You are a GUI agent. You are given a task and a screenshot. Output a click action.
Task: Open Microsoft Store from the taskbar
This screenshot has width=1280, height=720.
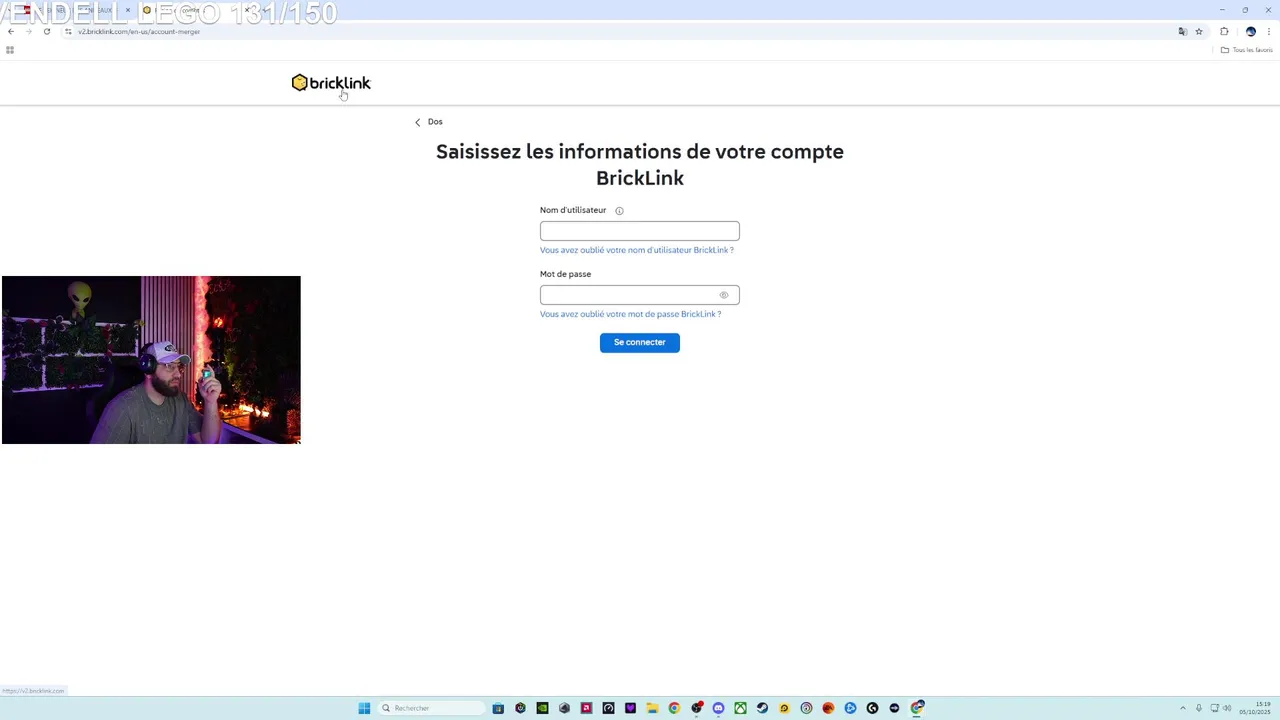point(498,708)
